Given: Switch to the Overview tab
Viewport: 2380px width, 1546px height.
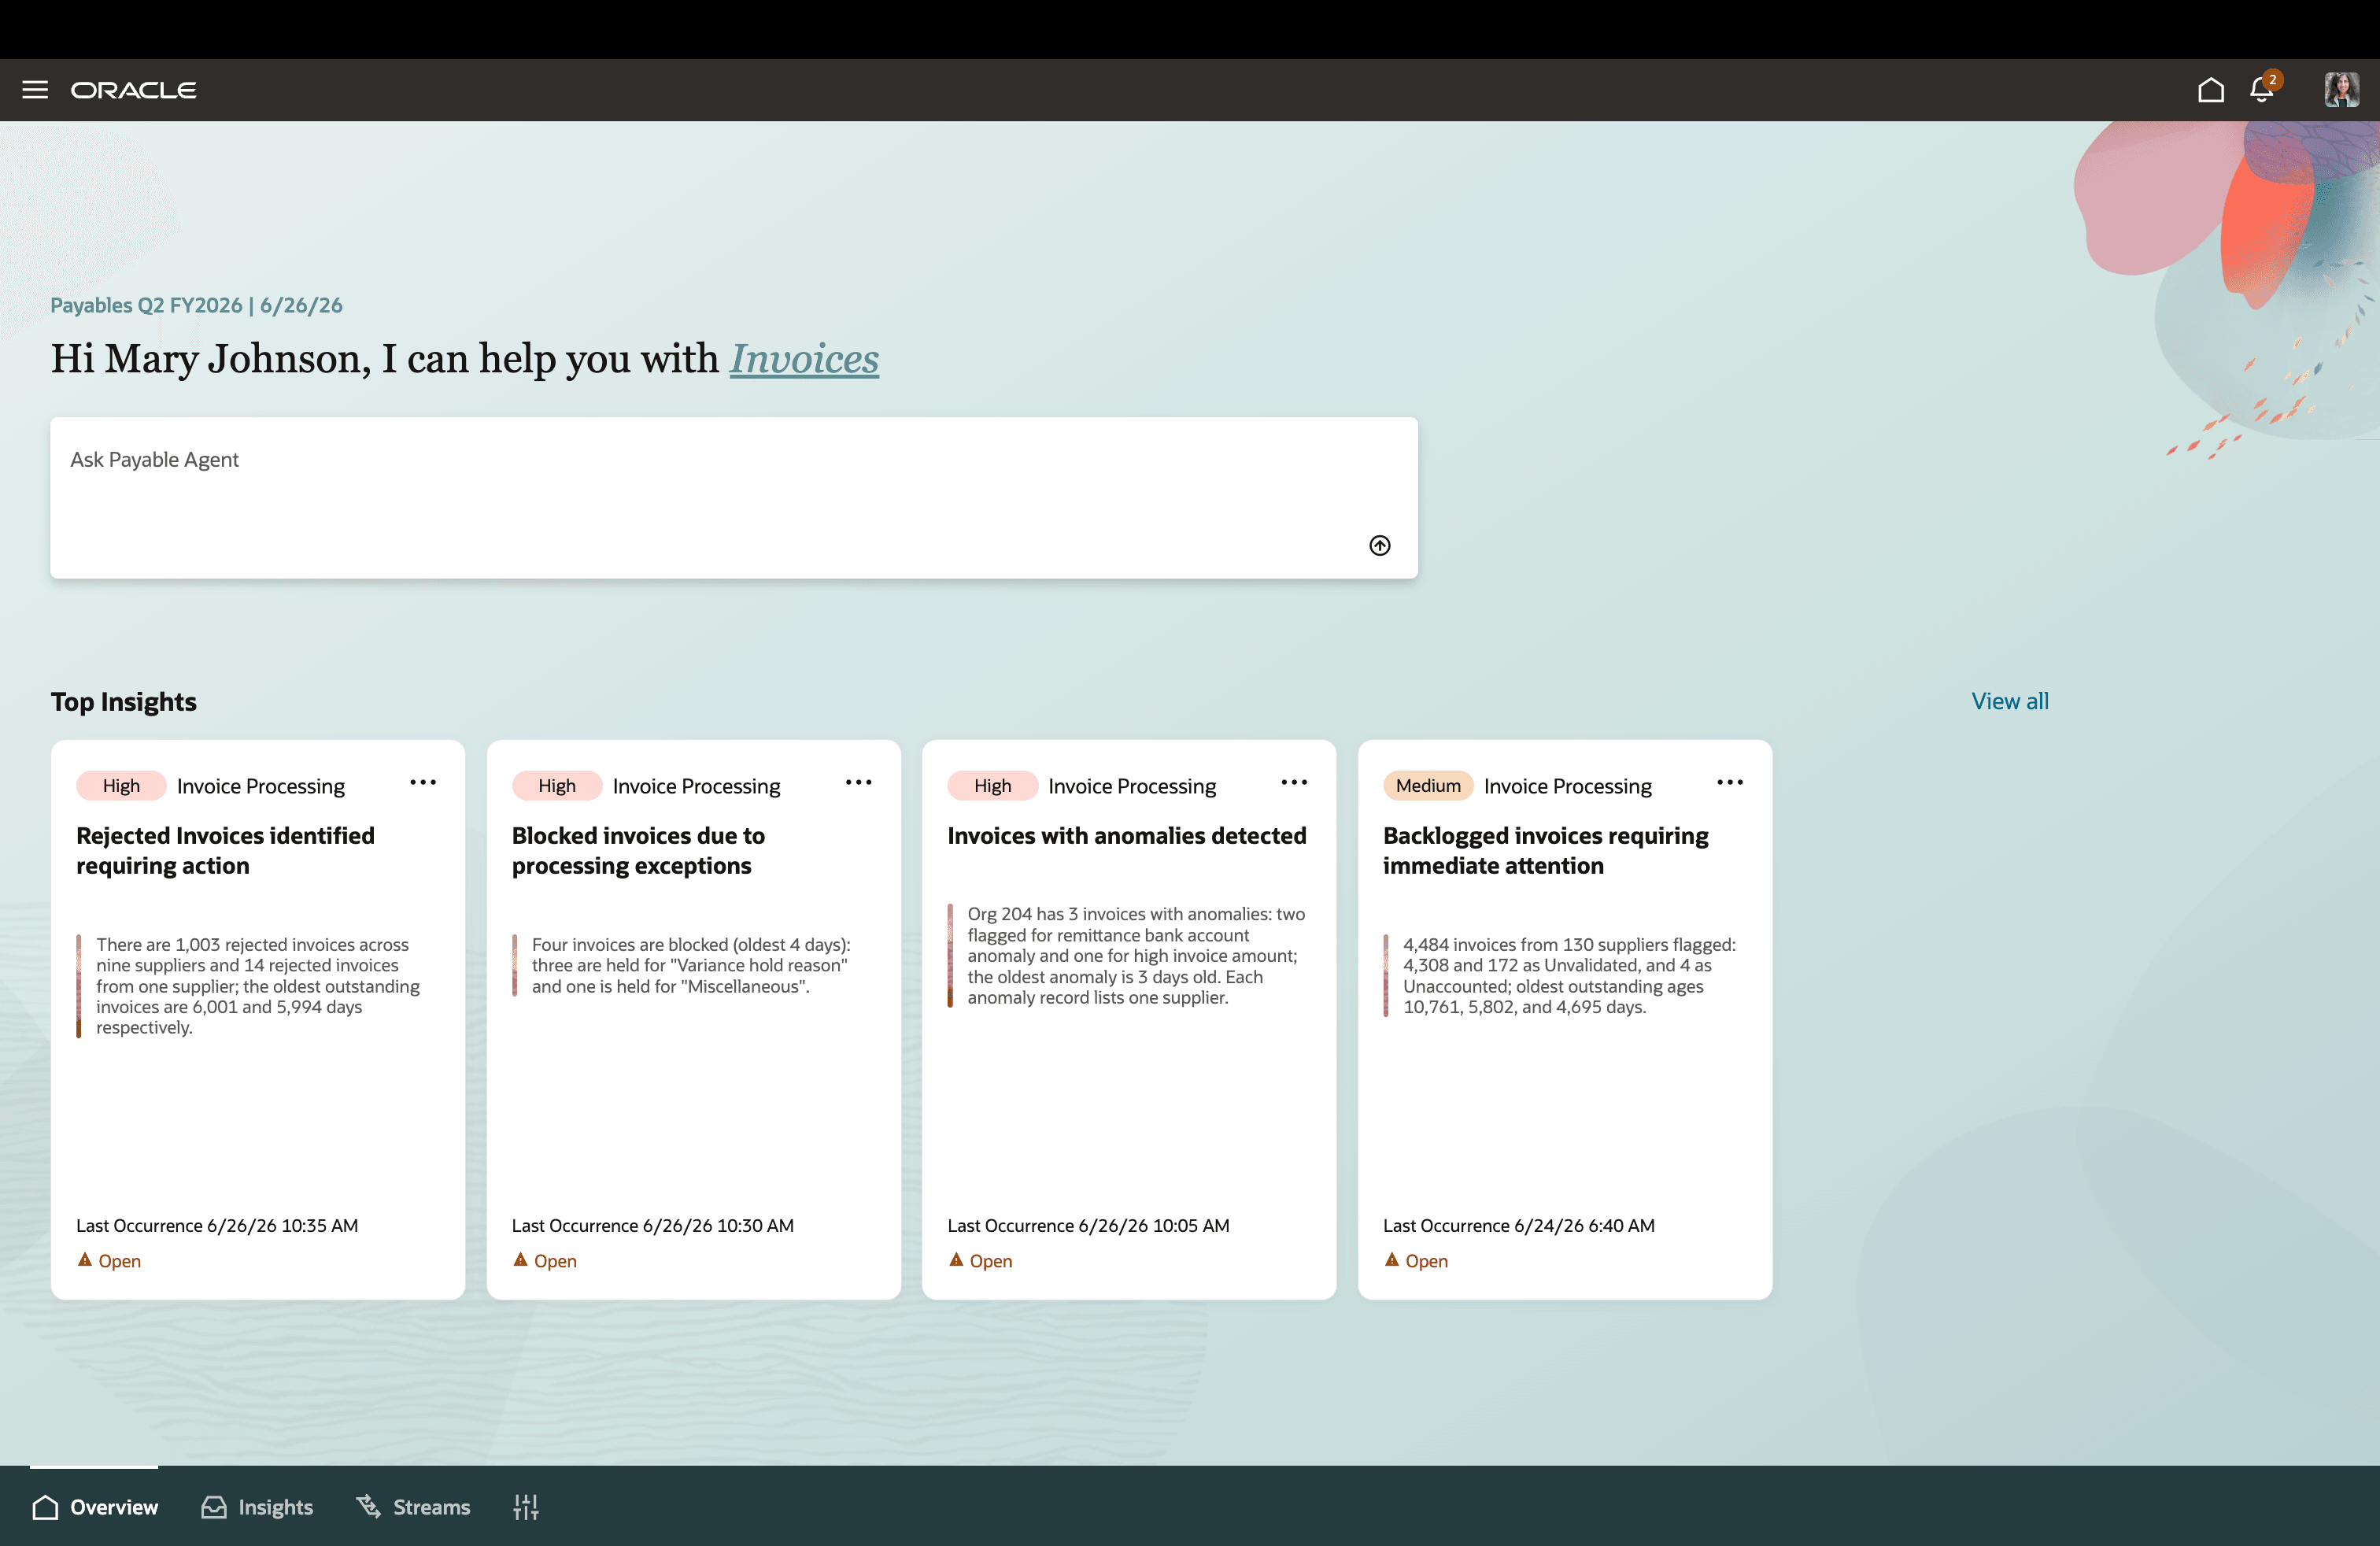Looking at the screenshot, I should pos(95,1507).
